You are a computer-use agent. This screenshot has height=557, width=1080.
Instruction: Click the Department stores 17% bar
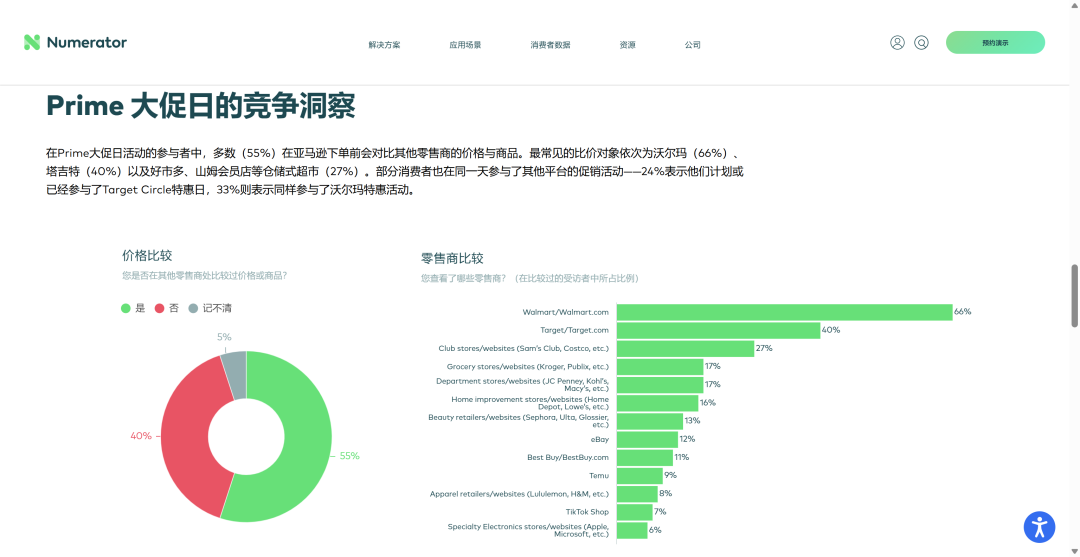[660, 385]
